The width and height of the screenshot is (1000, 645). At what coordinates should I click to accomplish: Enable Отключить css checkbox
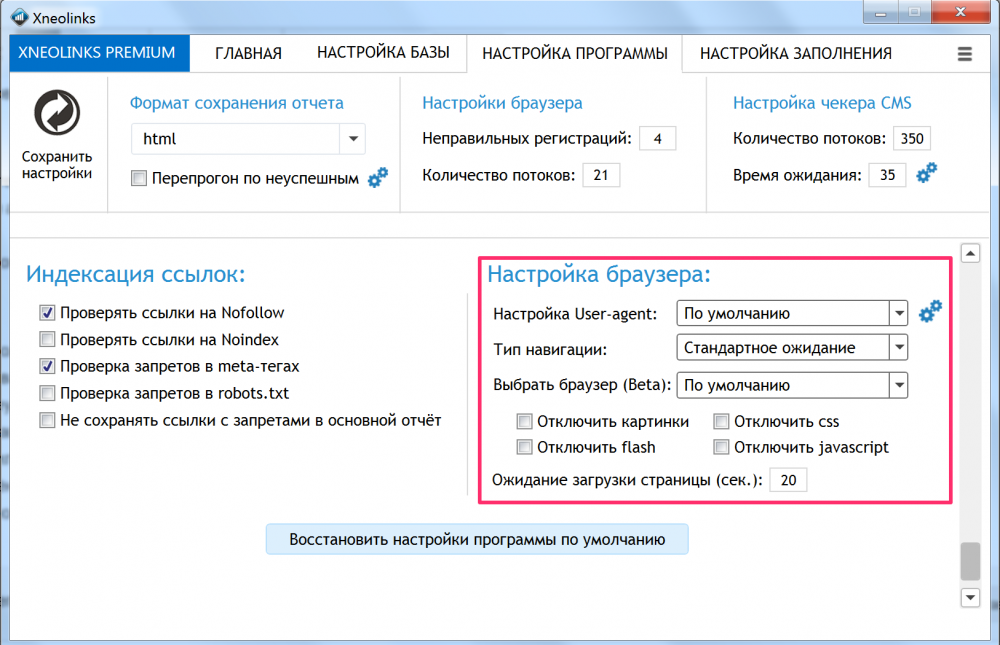coord(721,421)
